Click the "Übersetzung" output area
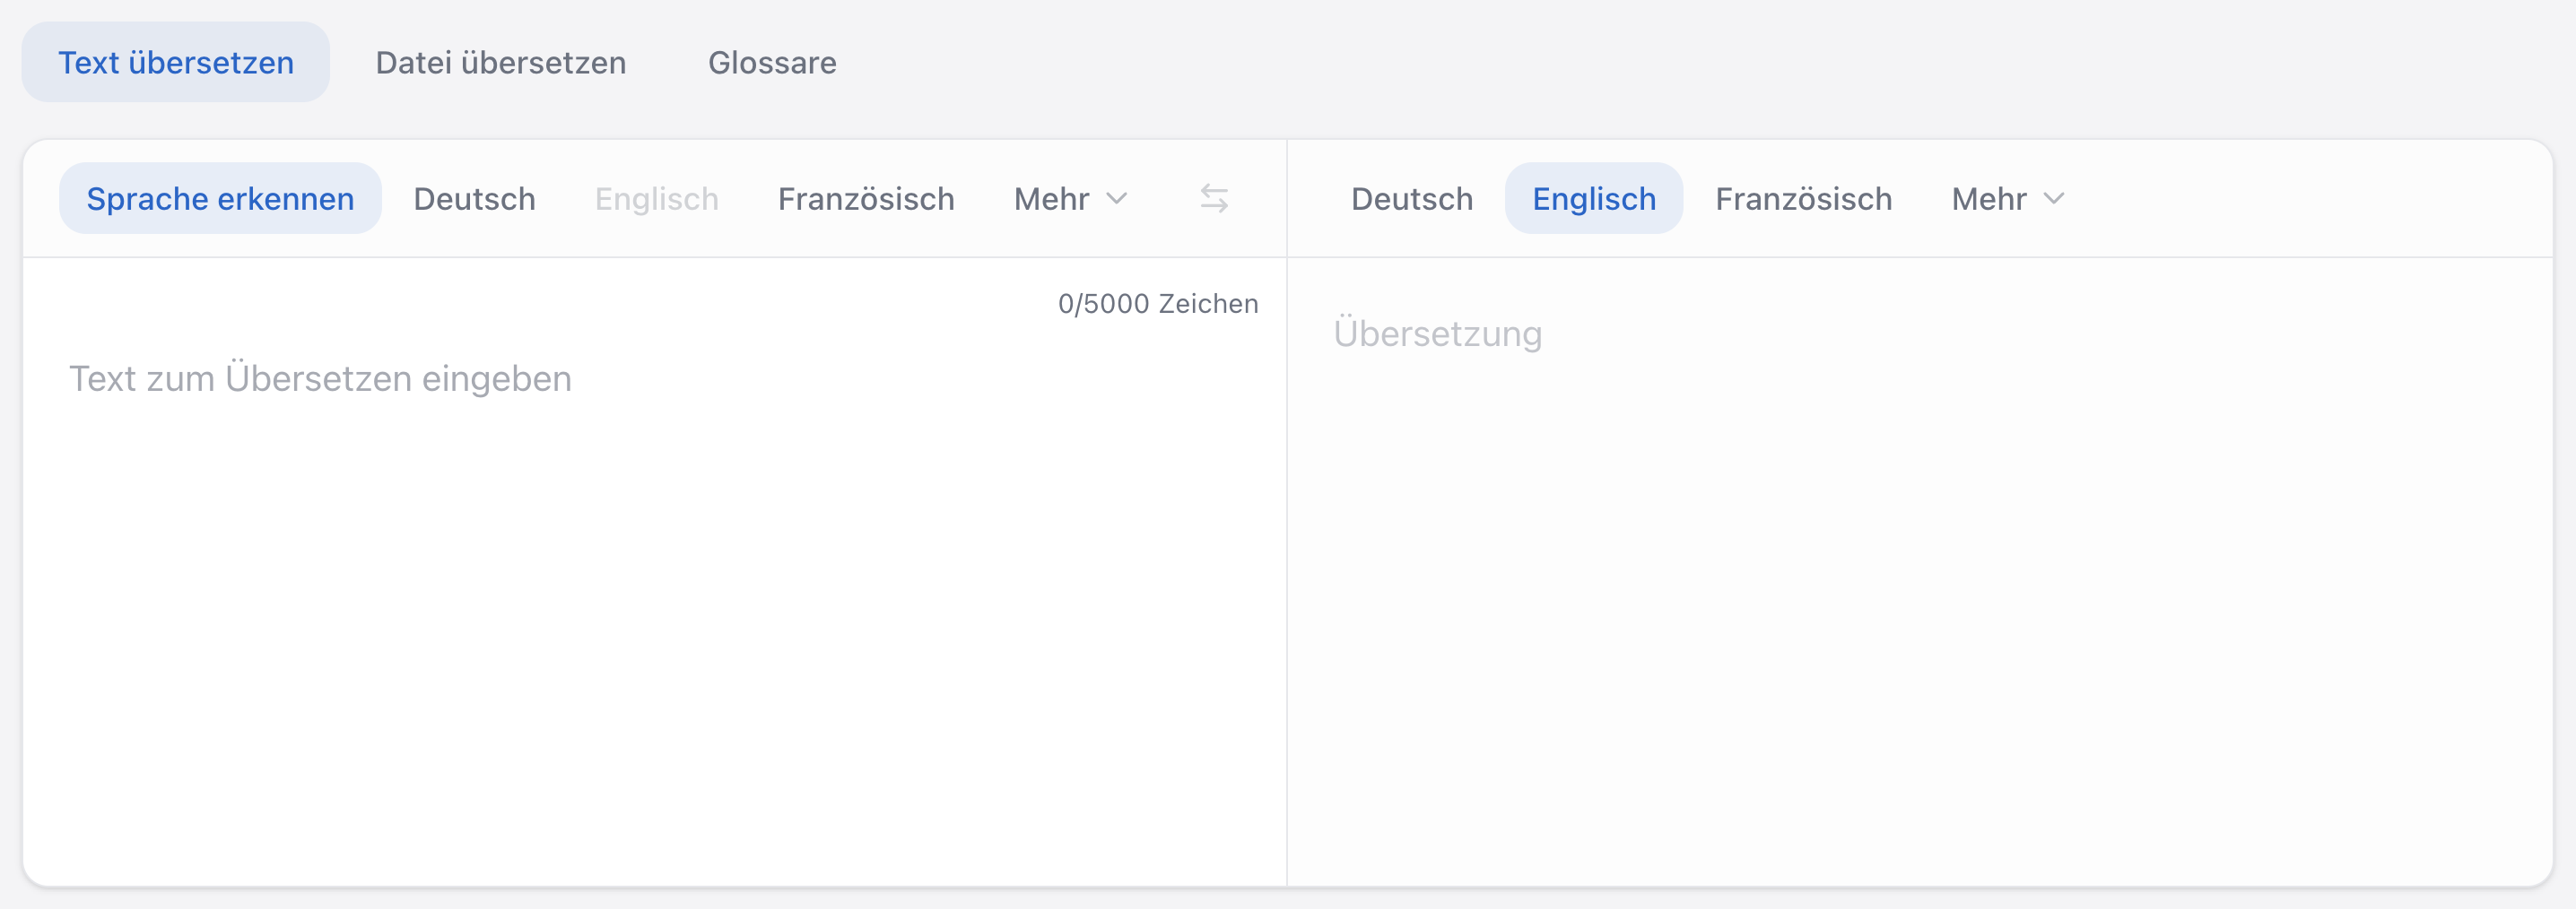 tap(1900, 550)
